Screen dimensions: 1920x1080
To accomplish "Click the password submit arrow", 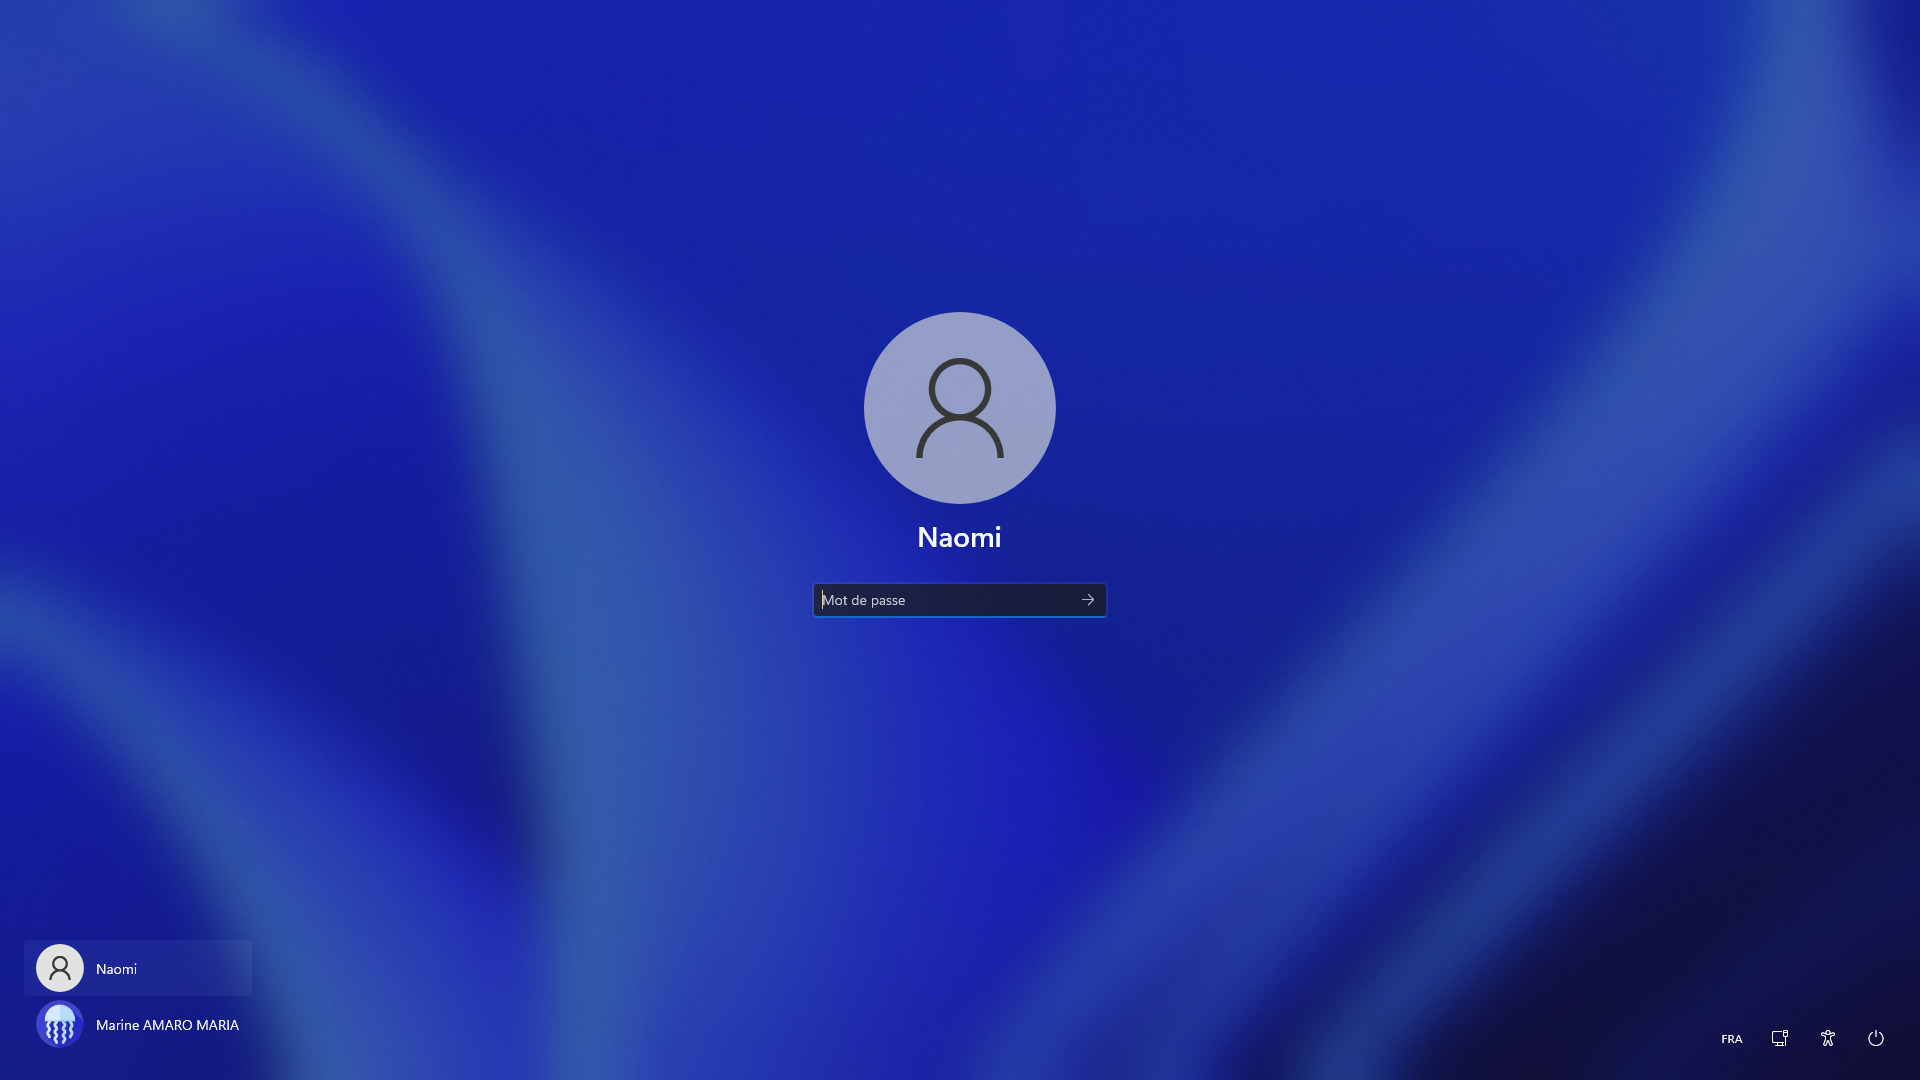I will tap(1088, 600).
